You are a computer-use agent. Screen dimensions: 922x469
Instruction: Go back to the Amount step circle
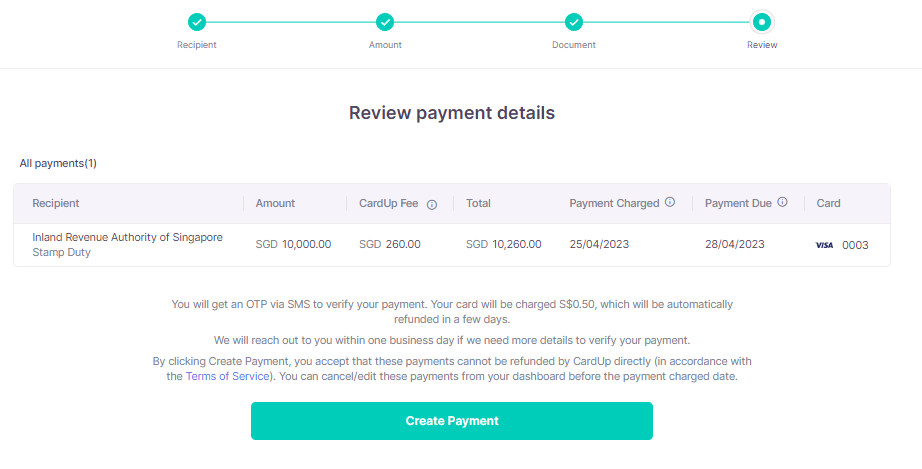point(385,22)
